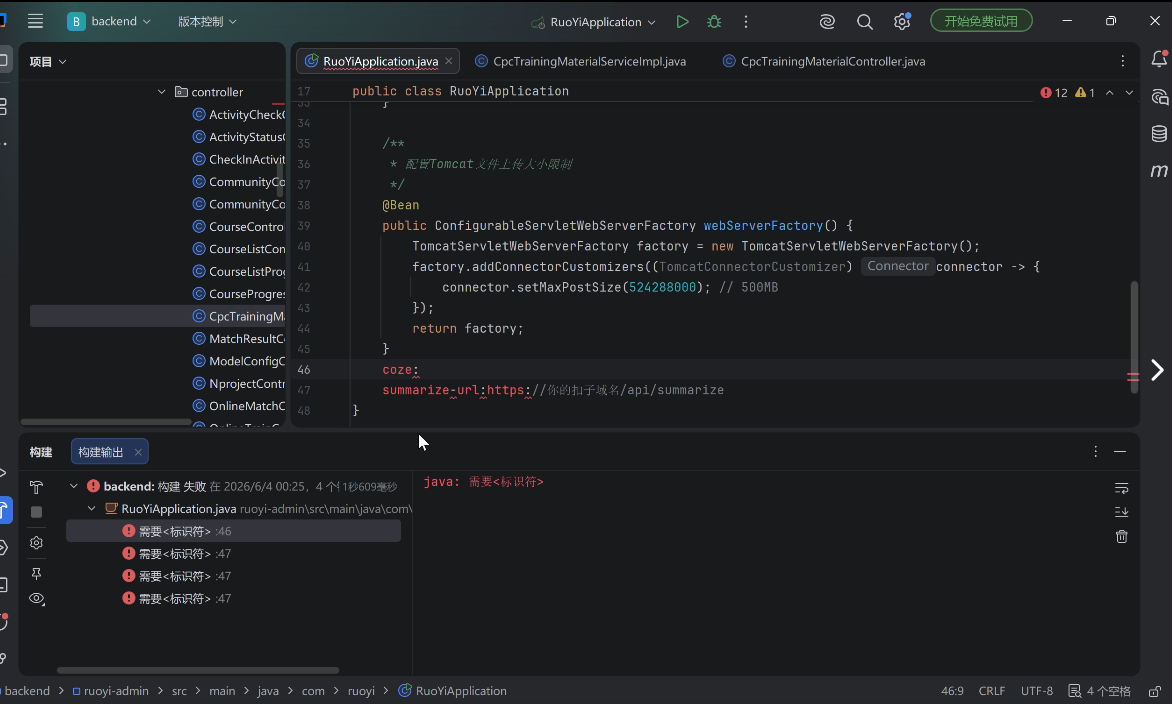Switch to CpcTrainingMaterialController.java tab
Screen dimensions: 1172x704
824,61
